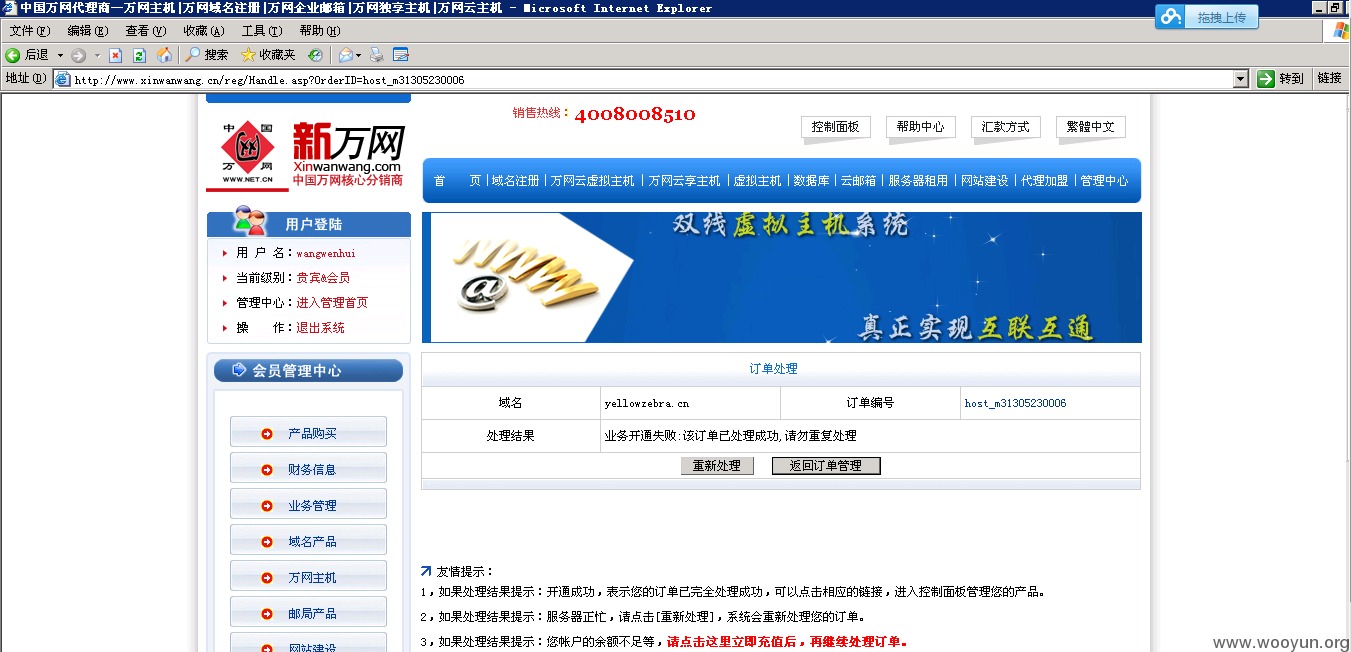Image resolution: width=1351 pixels, height=652 pixels.
Task: Open 网站建设 navigation item
Action: (x=984, y=181)
